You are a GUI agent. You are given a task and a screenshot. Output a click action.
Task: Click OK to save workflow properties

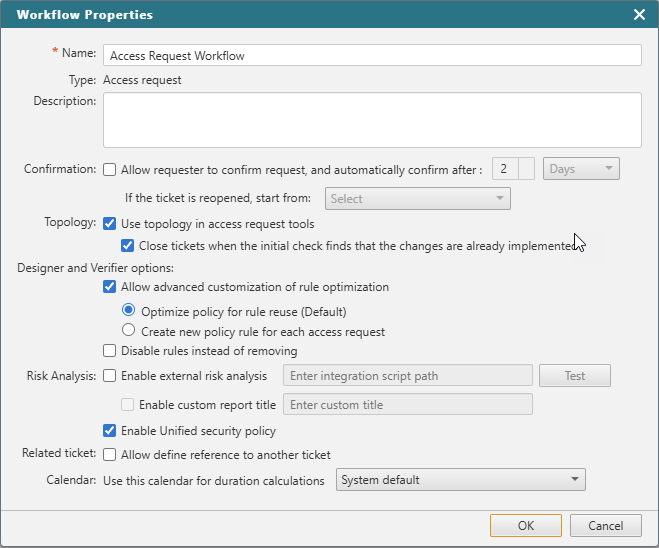(525, 525)
